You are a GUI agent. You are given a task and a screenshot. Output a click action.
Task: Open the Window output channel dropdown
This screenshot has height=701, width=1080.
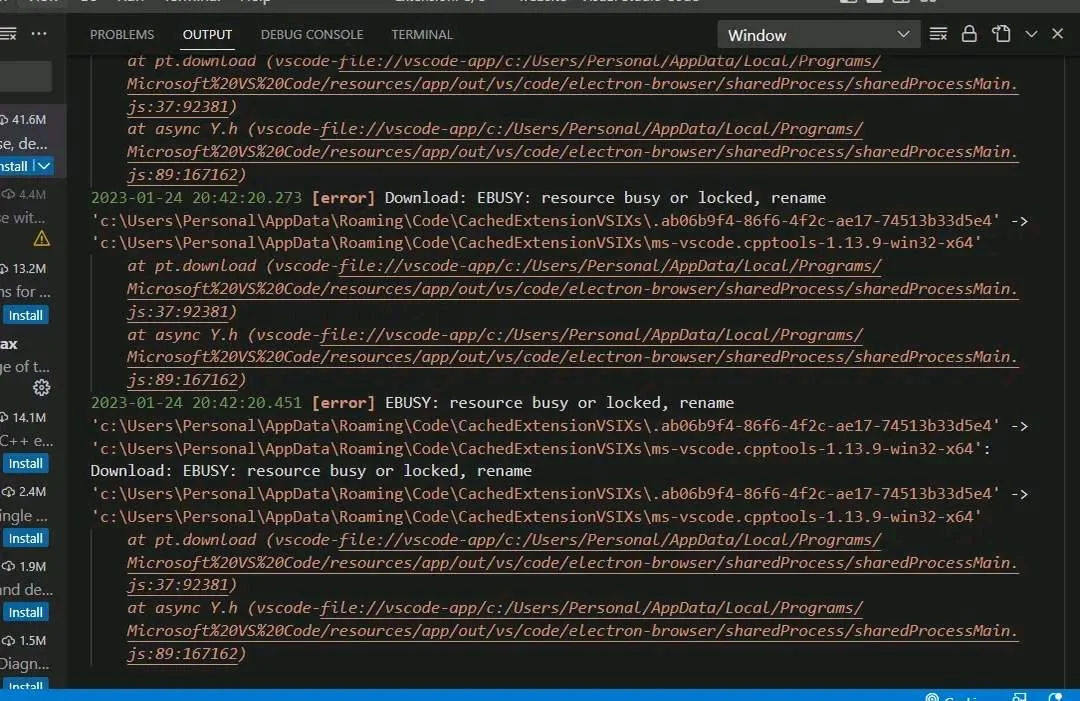(818, 34)
